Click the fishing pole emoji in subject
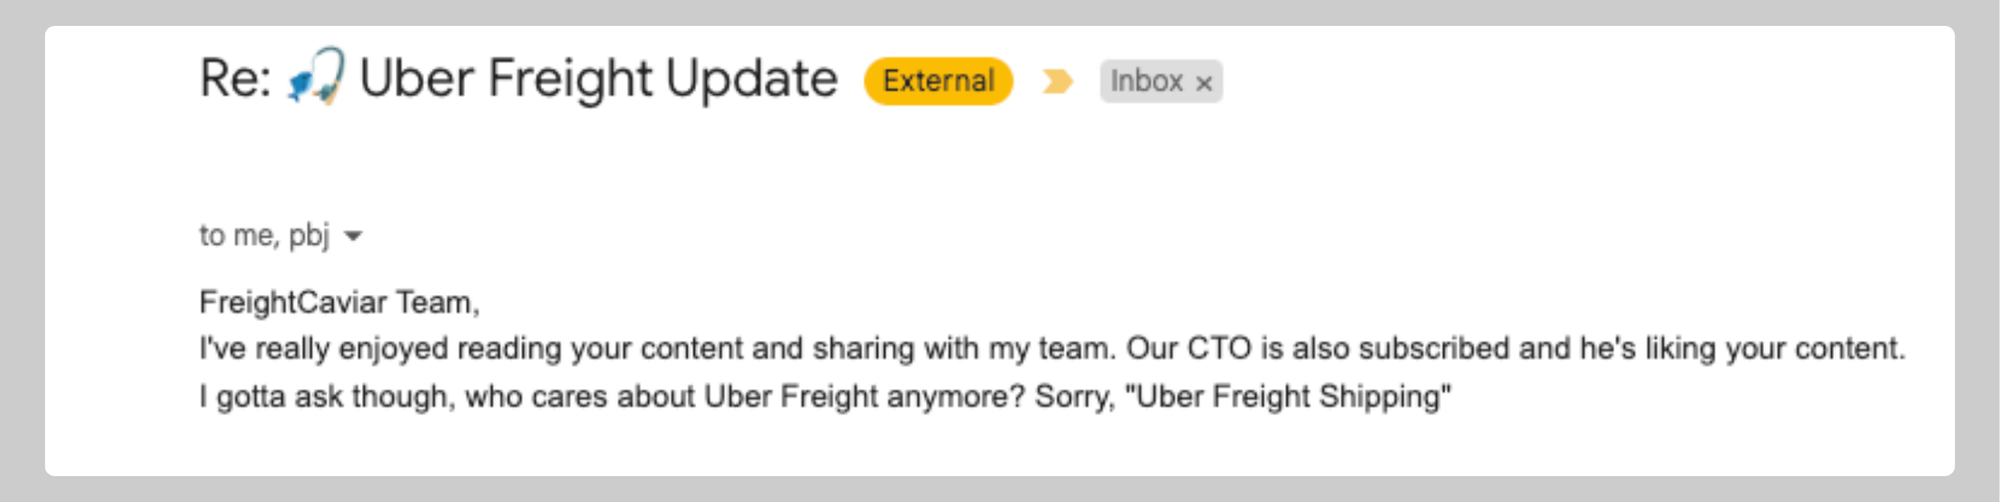Image resolution: width=2000 pixels, height=502 pixels. [x=316, y=77]
